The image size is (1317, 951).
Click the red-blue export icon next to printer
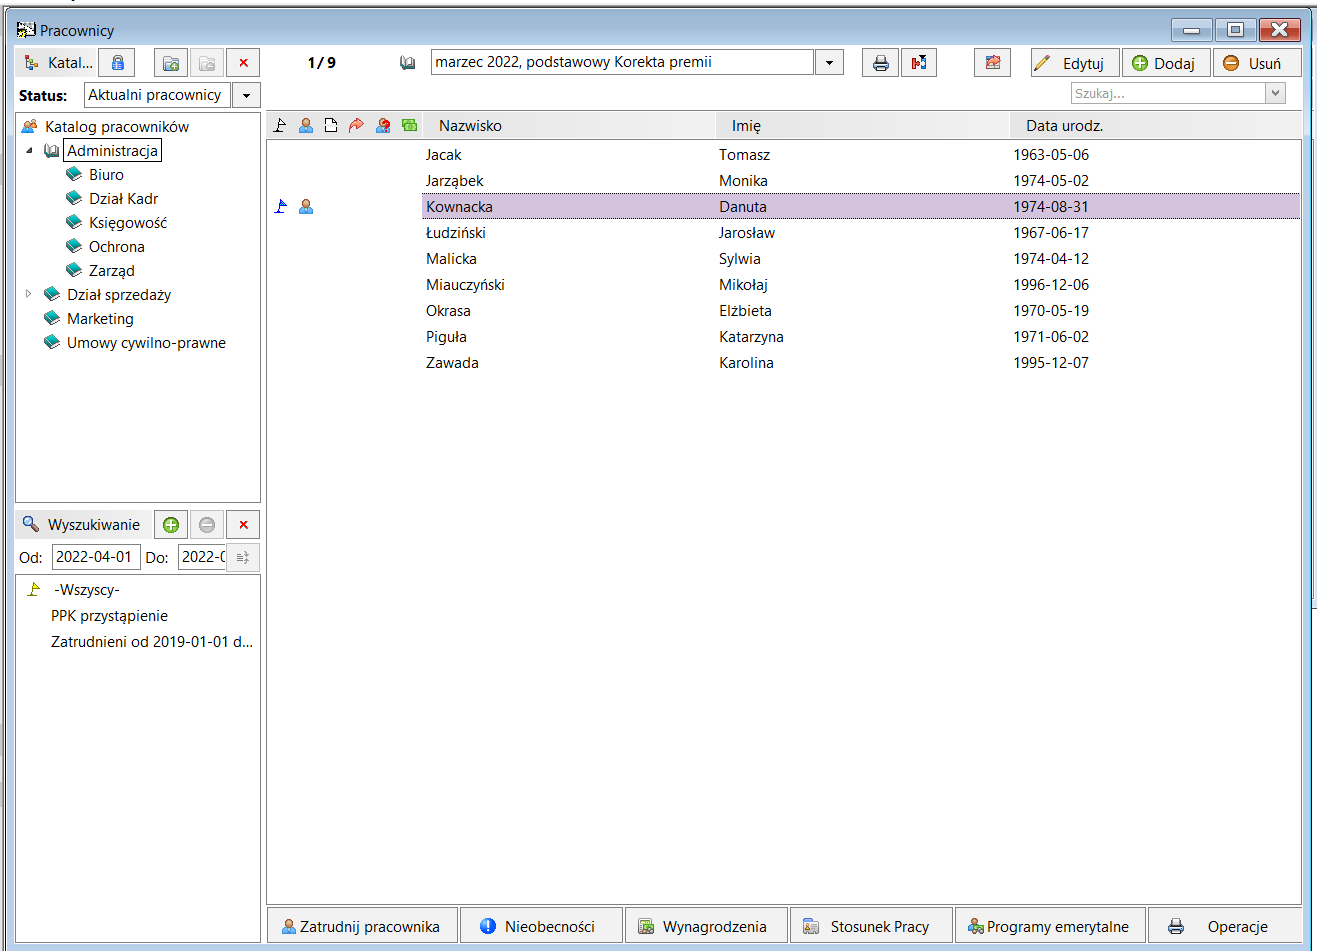coord(919,63)
